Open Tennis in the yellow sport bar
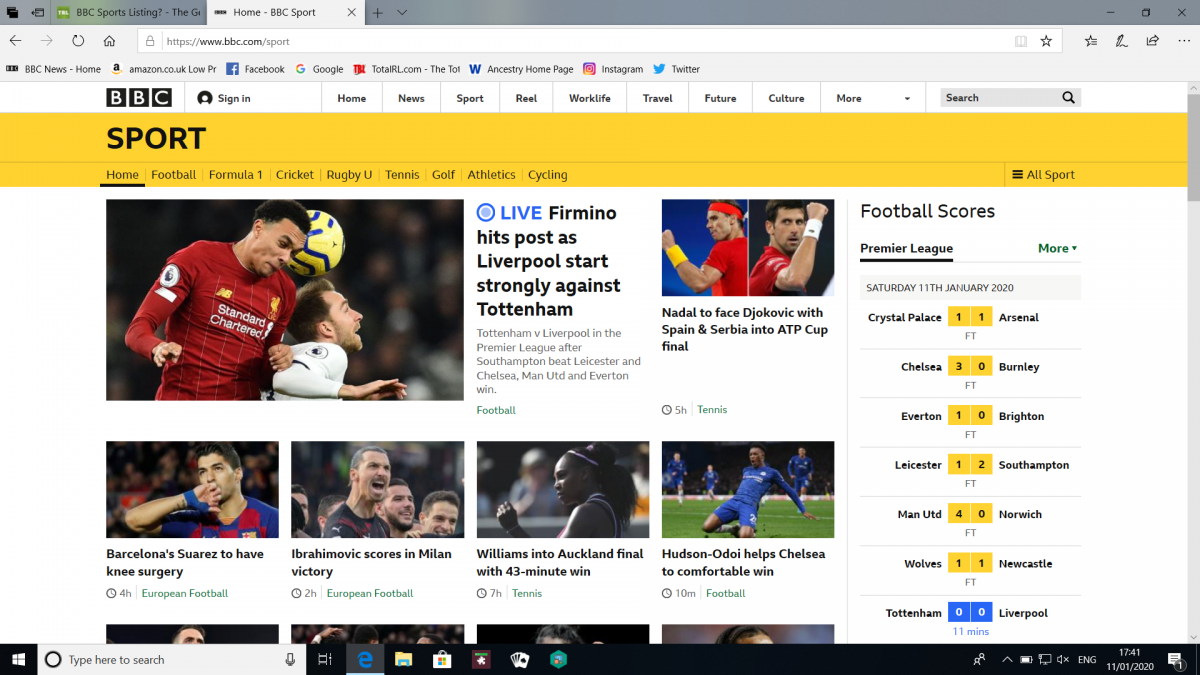Image resolution: width=1200 pixels, height=675 pixels. [402, 174]
